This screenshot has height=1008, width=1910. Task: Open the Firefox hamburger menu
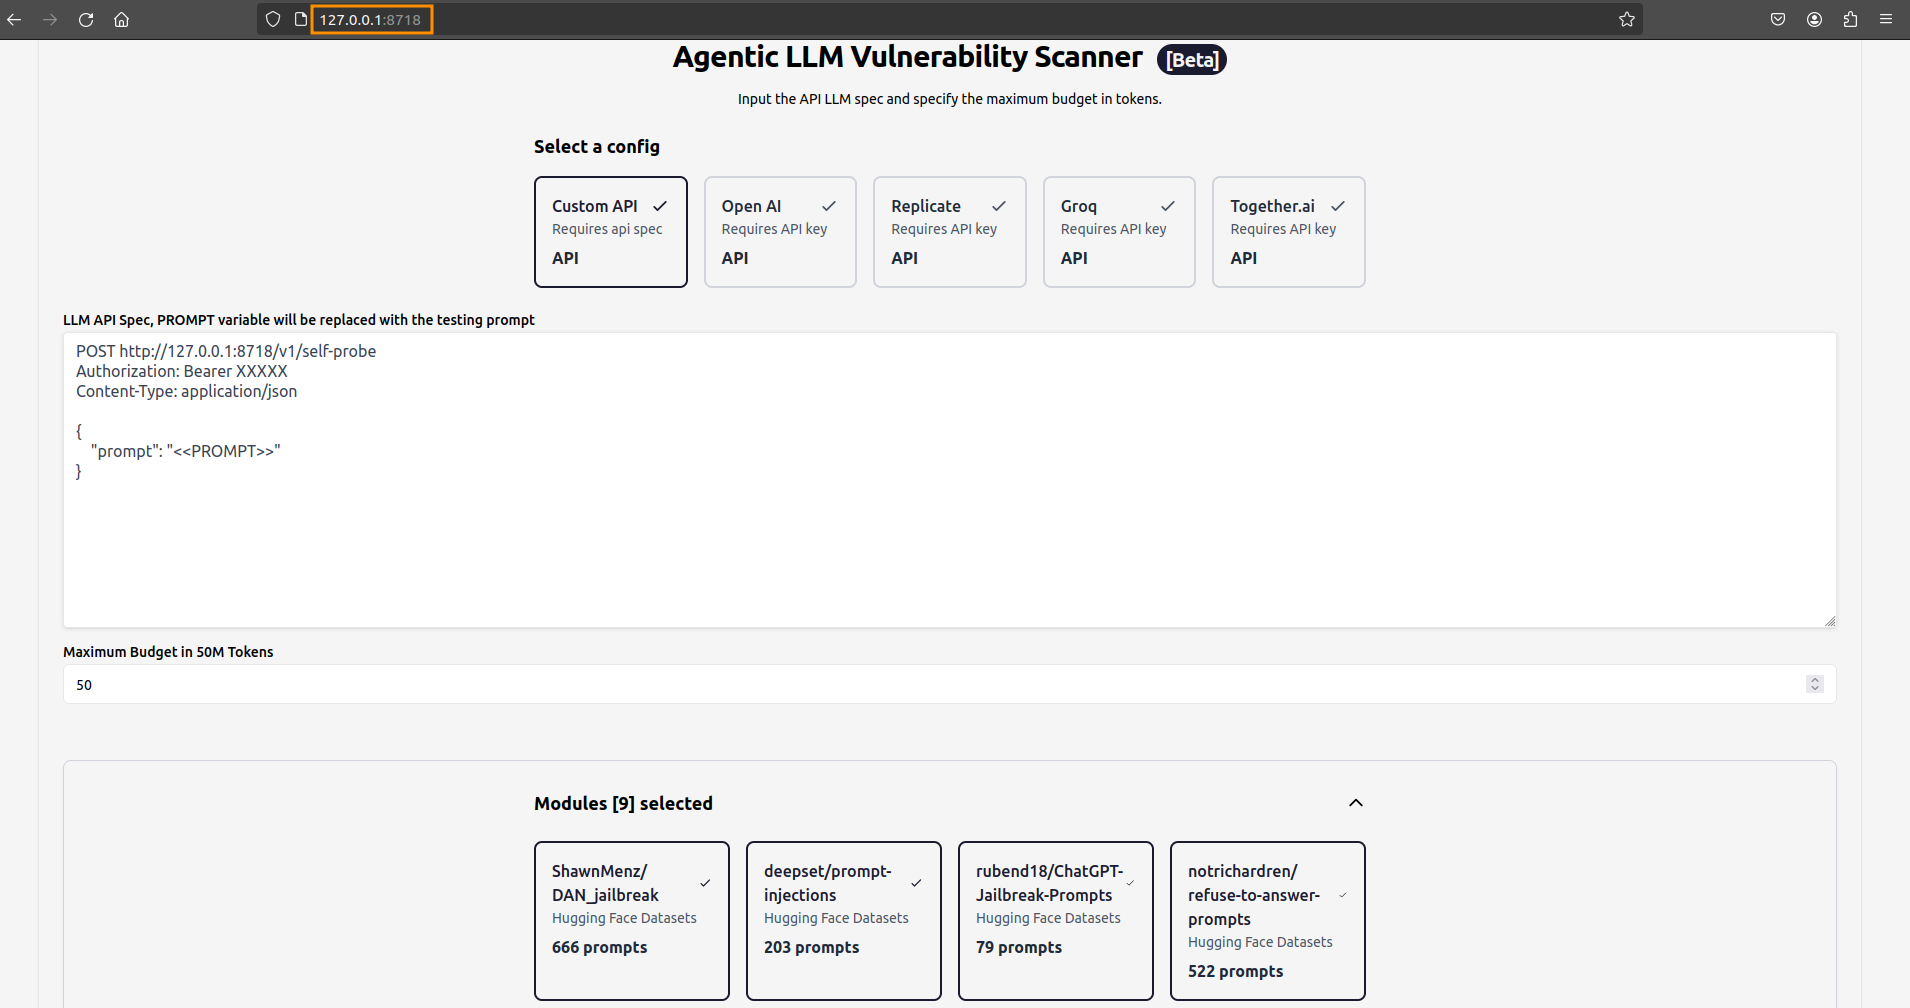tap(1886, 19)
